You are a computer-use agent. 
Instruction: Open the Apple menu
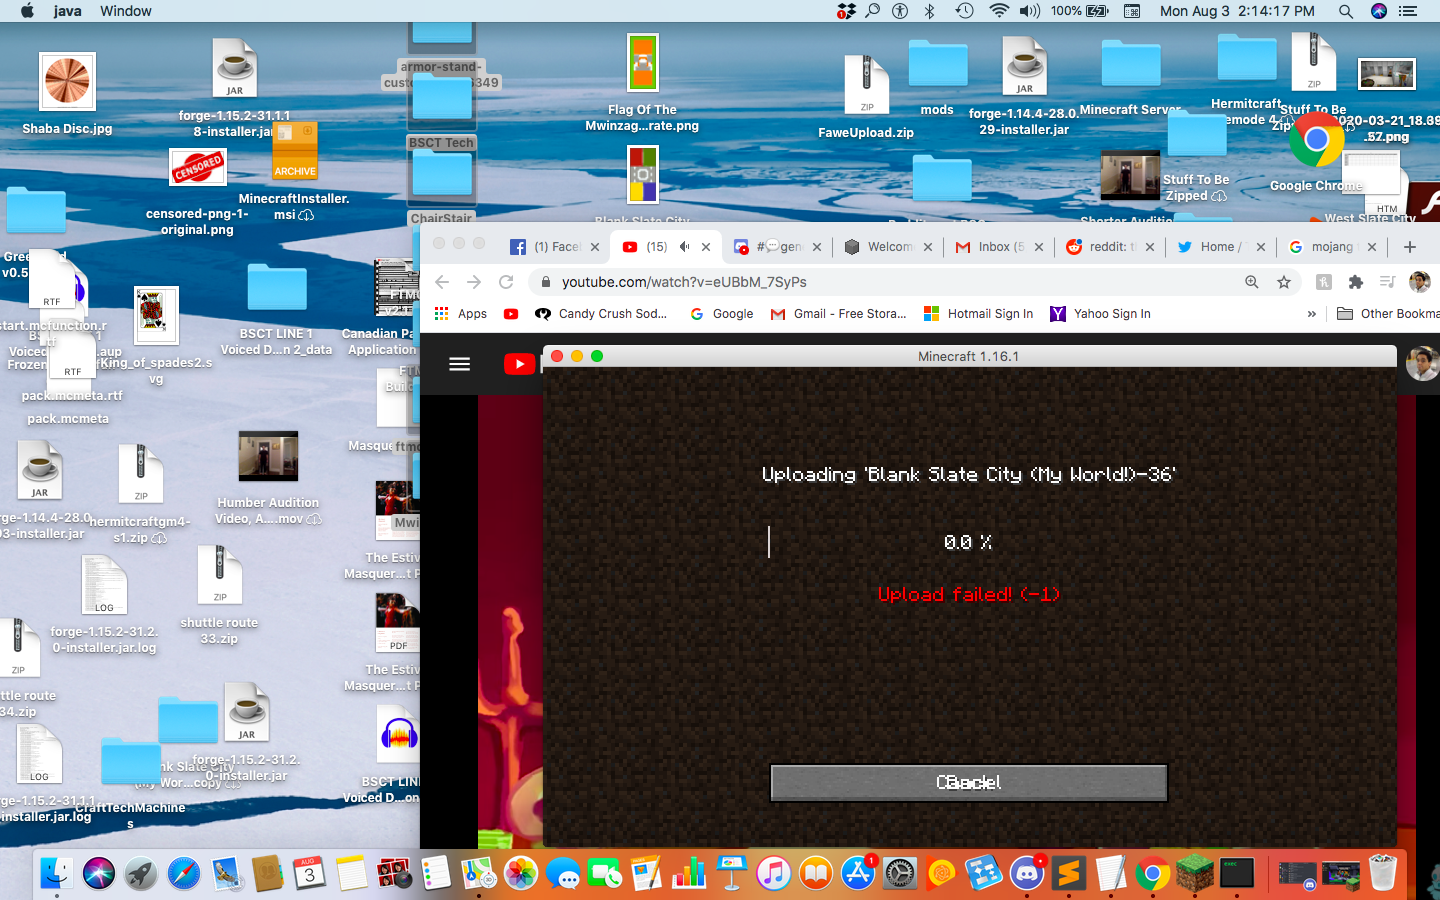(x=27, y=11)
